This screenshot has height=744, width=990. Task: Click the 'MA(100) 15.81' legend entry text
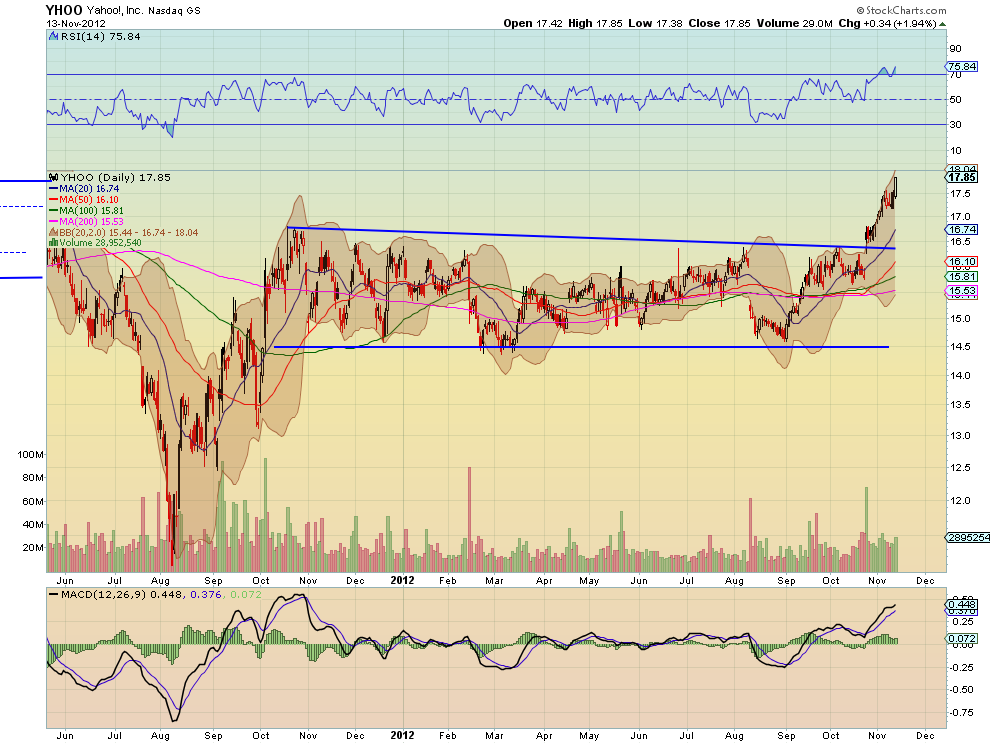coord(92,211)
